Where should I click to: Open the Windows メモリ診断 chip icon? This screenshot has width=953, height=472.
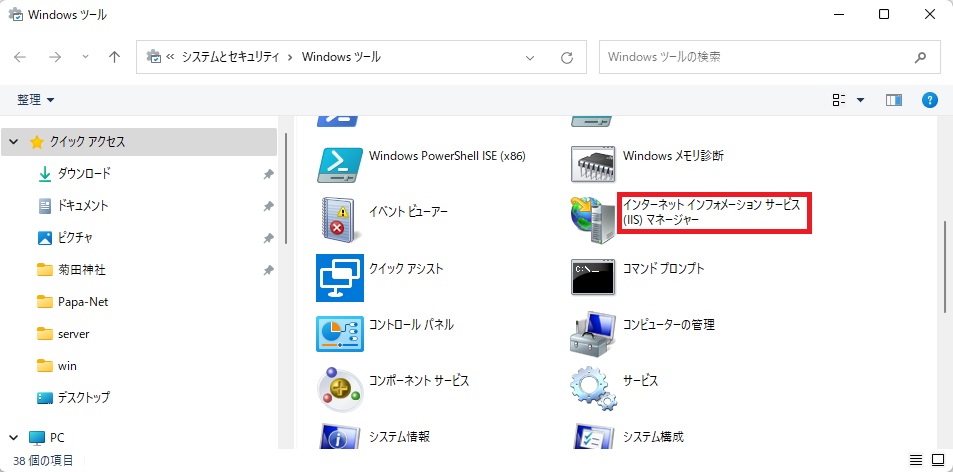tap(594, 164)
